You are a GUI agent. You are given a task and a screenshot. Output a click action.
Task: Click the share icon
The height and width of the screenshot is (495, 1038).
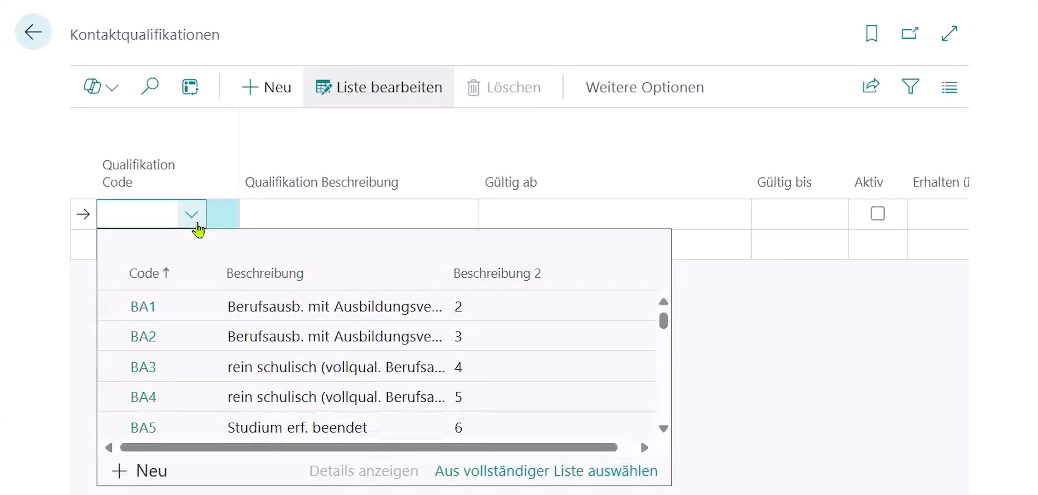click(871, 87)
